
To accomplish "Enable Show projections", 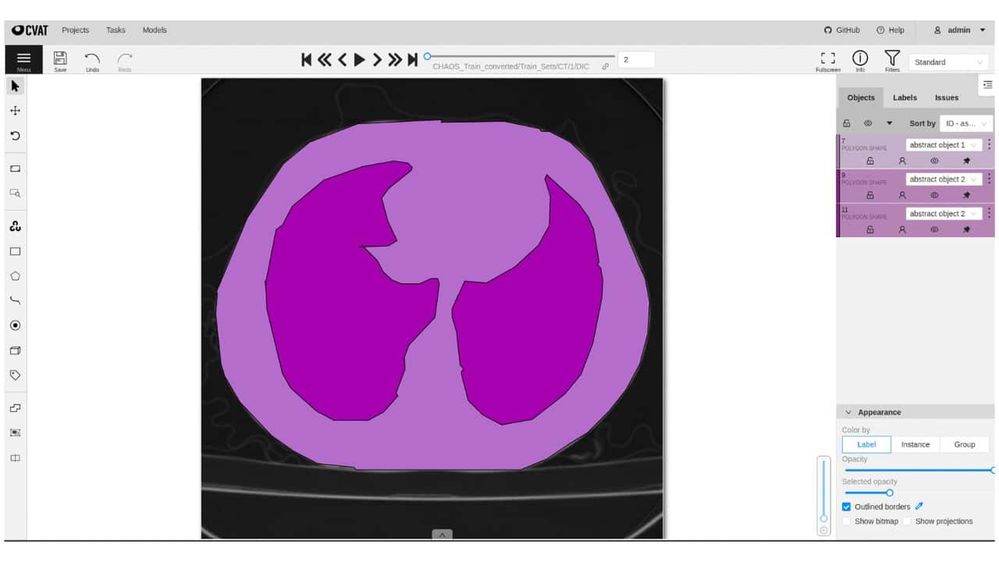I will tap(907, 521).
